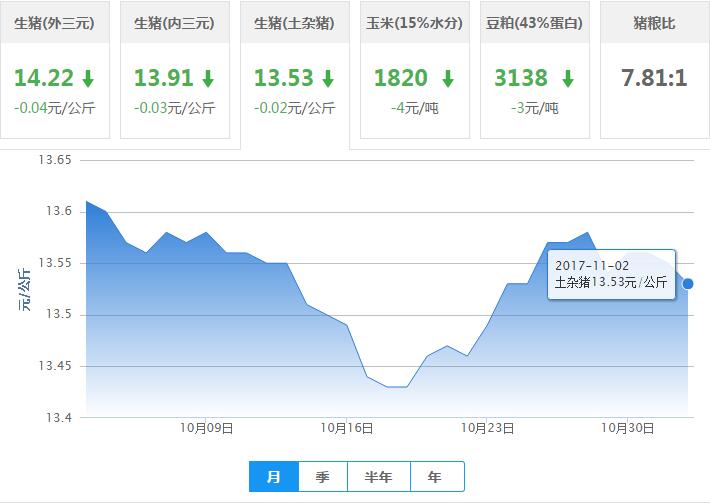Viewport: 710px width, 504px height.
Task: Click the down arrow next to 13.91
Action: (208, 78)
